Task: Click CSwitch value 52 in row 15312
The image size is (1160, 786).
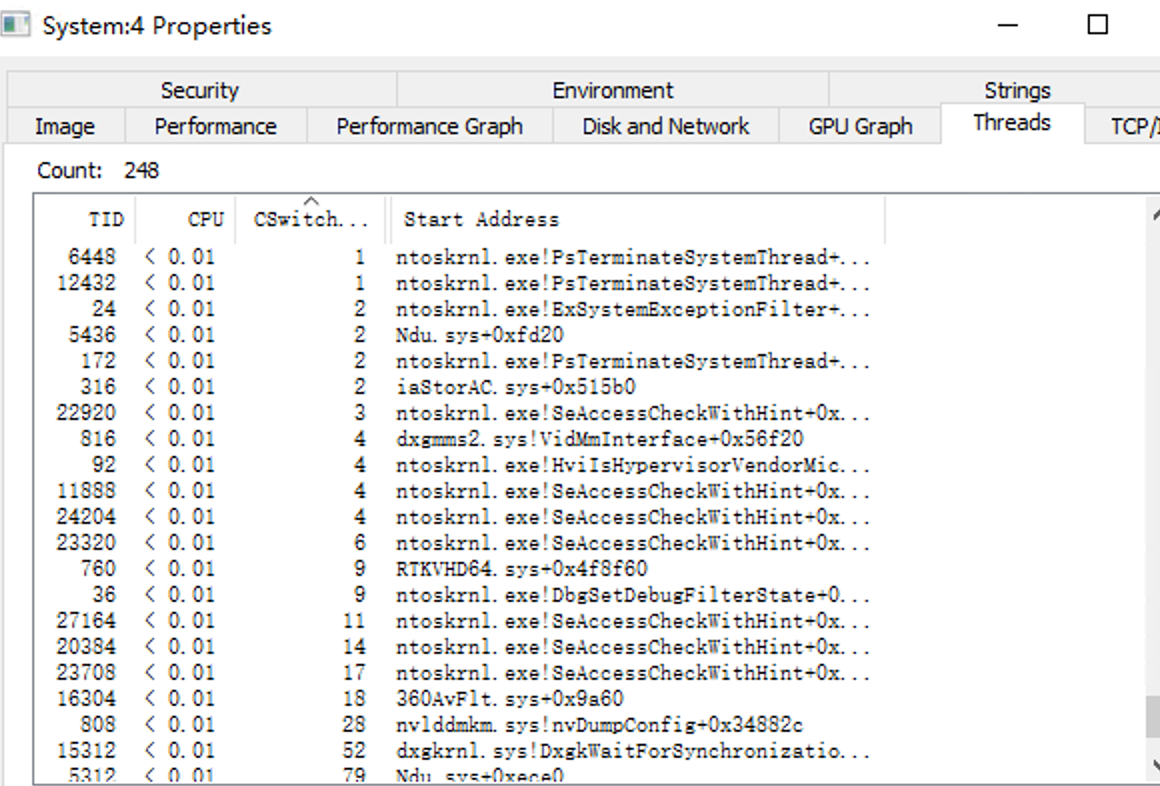Action: (x=354, y=750)
